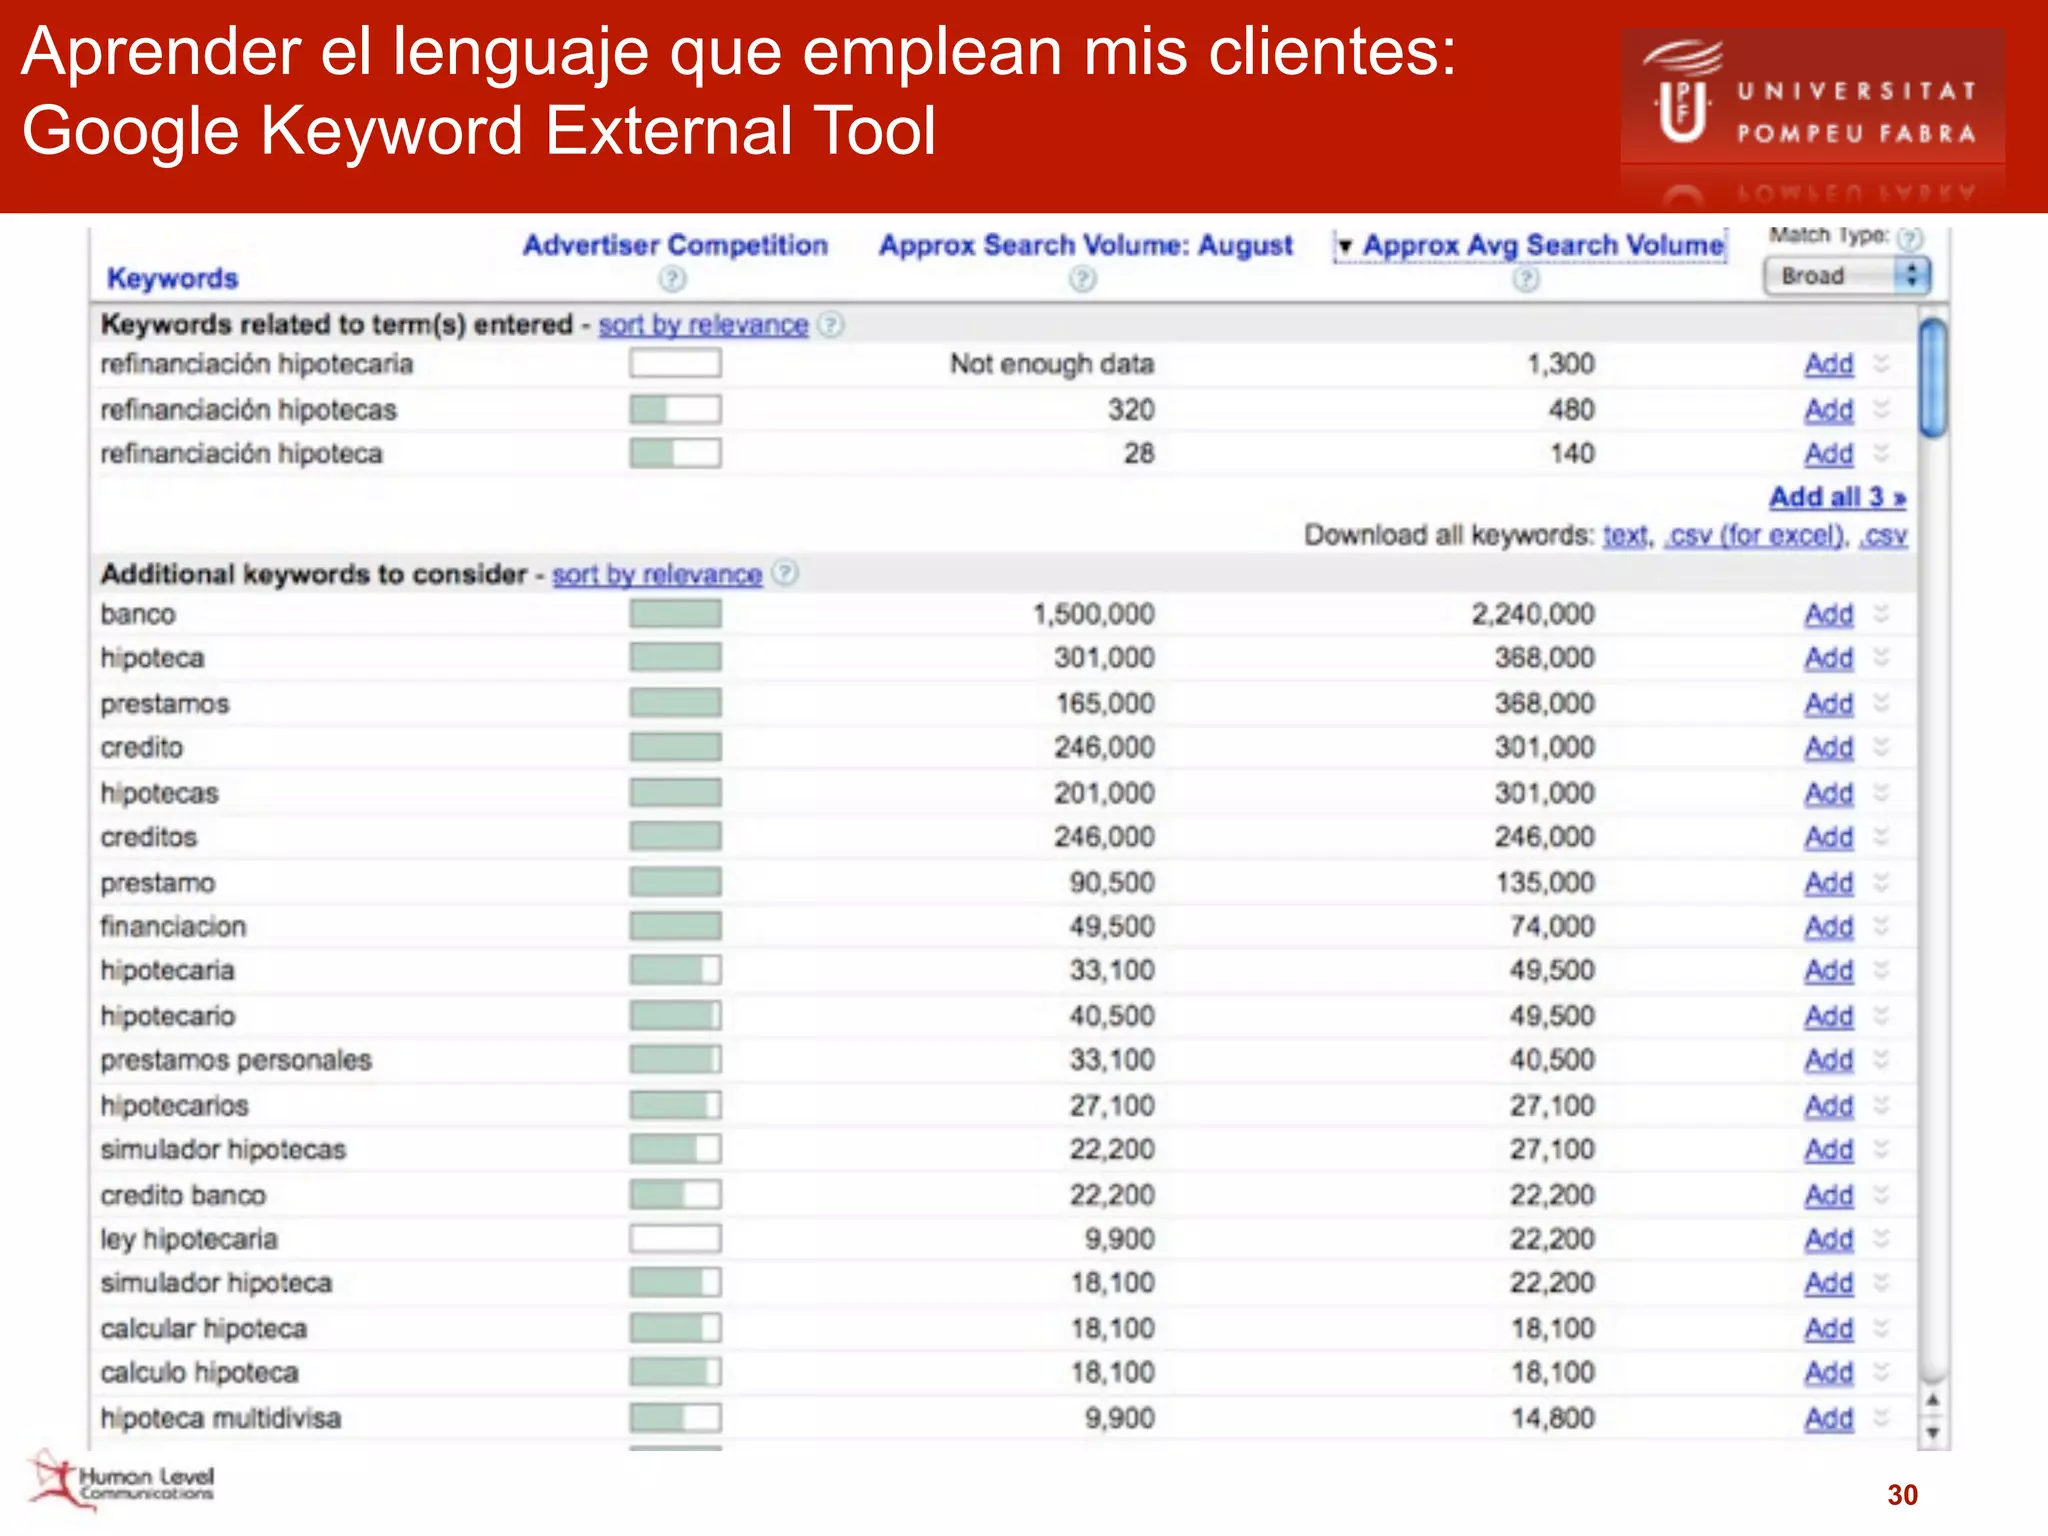Expand options chevron for banco row
This screenshot has width=2048, height=1536.
[x=1881, y=613]
